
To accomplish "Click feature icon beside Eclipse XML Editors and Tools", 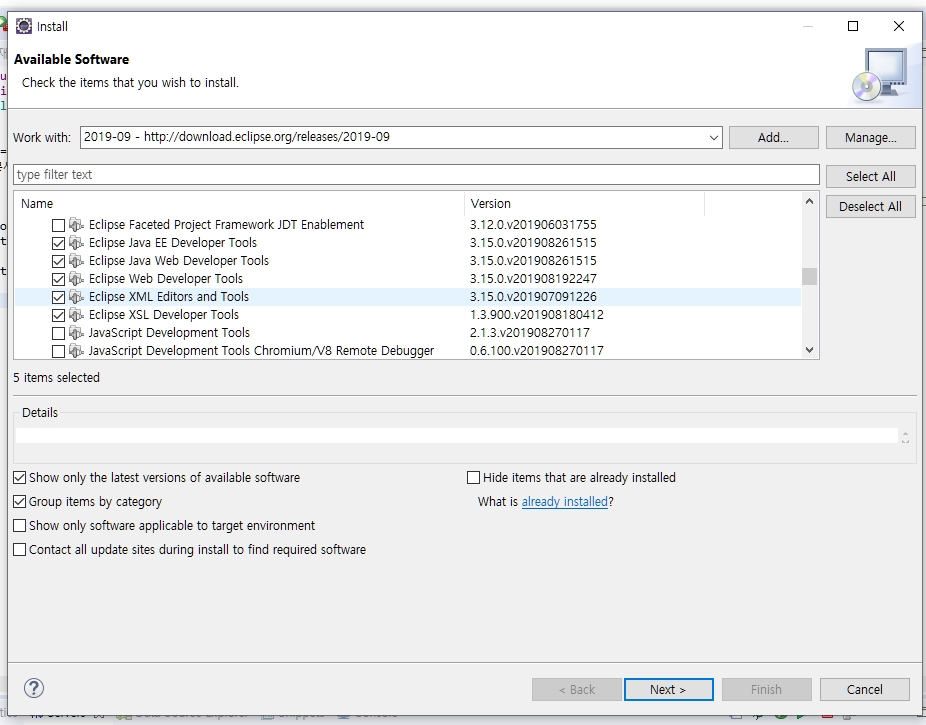I will click(76, 296).
